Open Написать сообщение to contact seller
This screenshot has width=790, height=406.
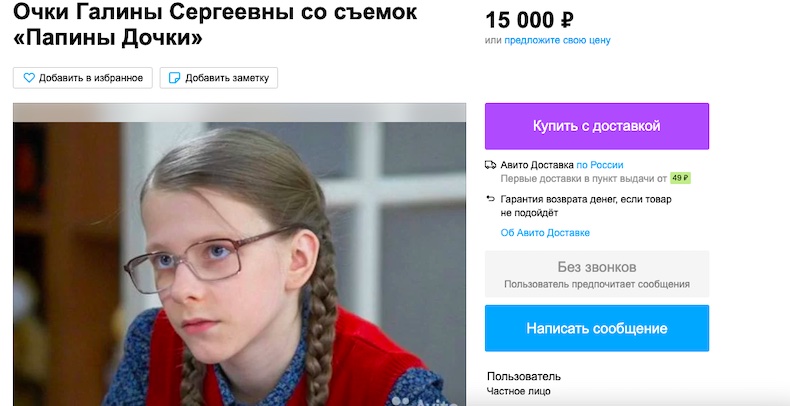[x=597, y=328]
